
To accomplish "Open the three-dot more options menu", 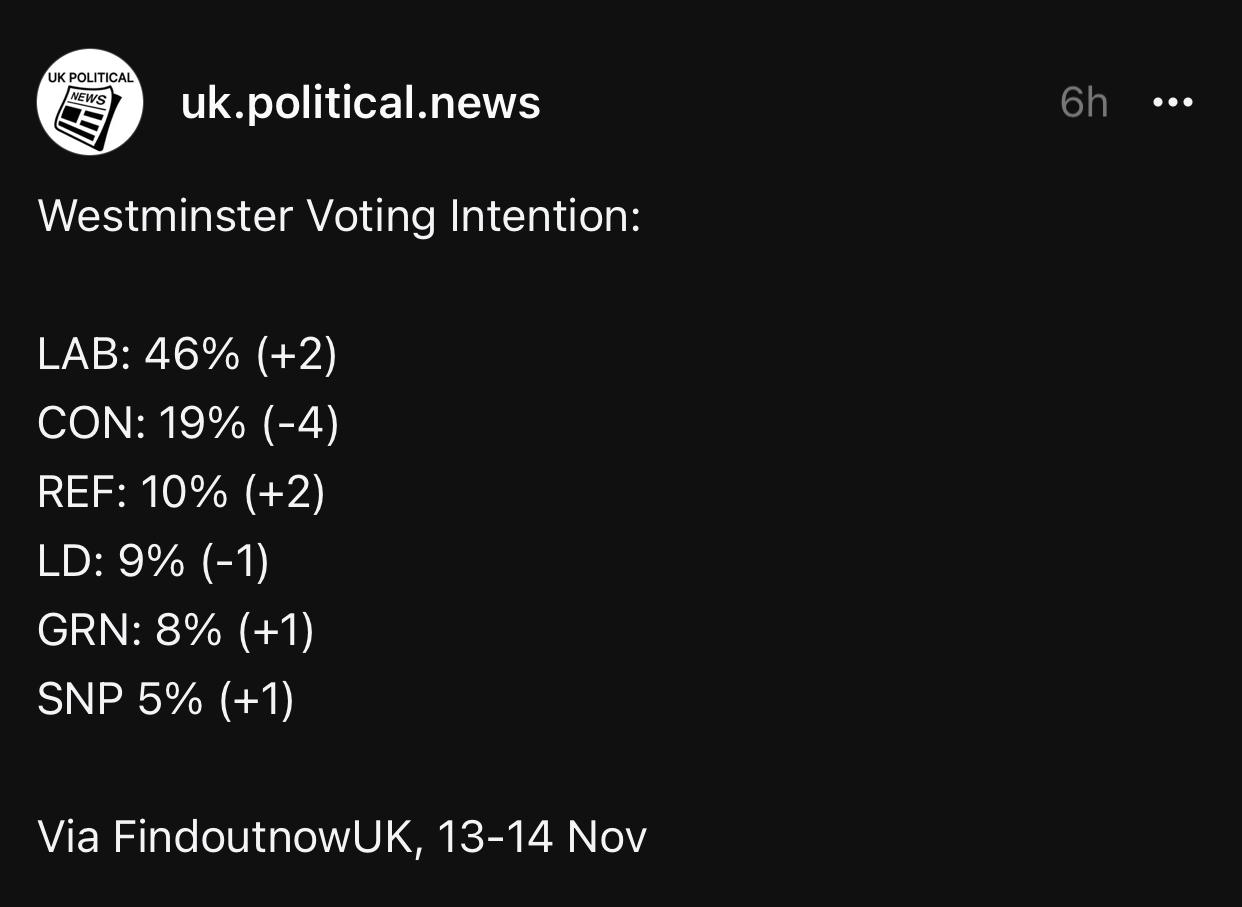I will (1172, 102).
